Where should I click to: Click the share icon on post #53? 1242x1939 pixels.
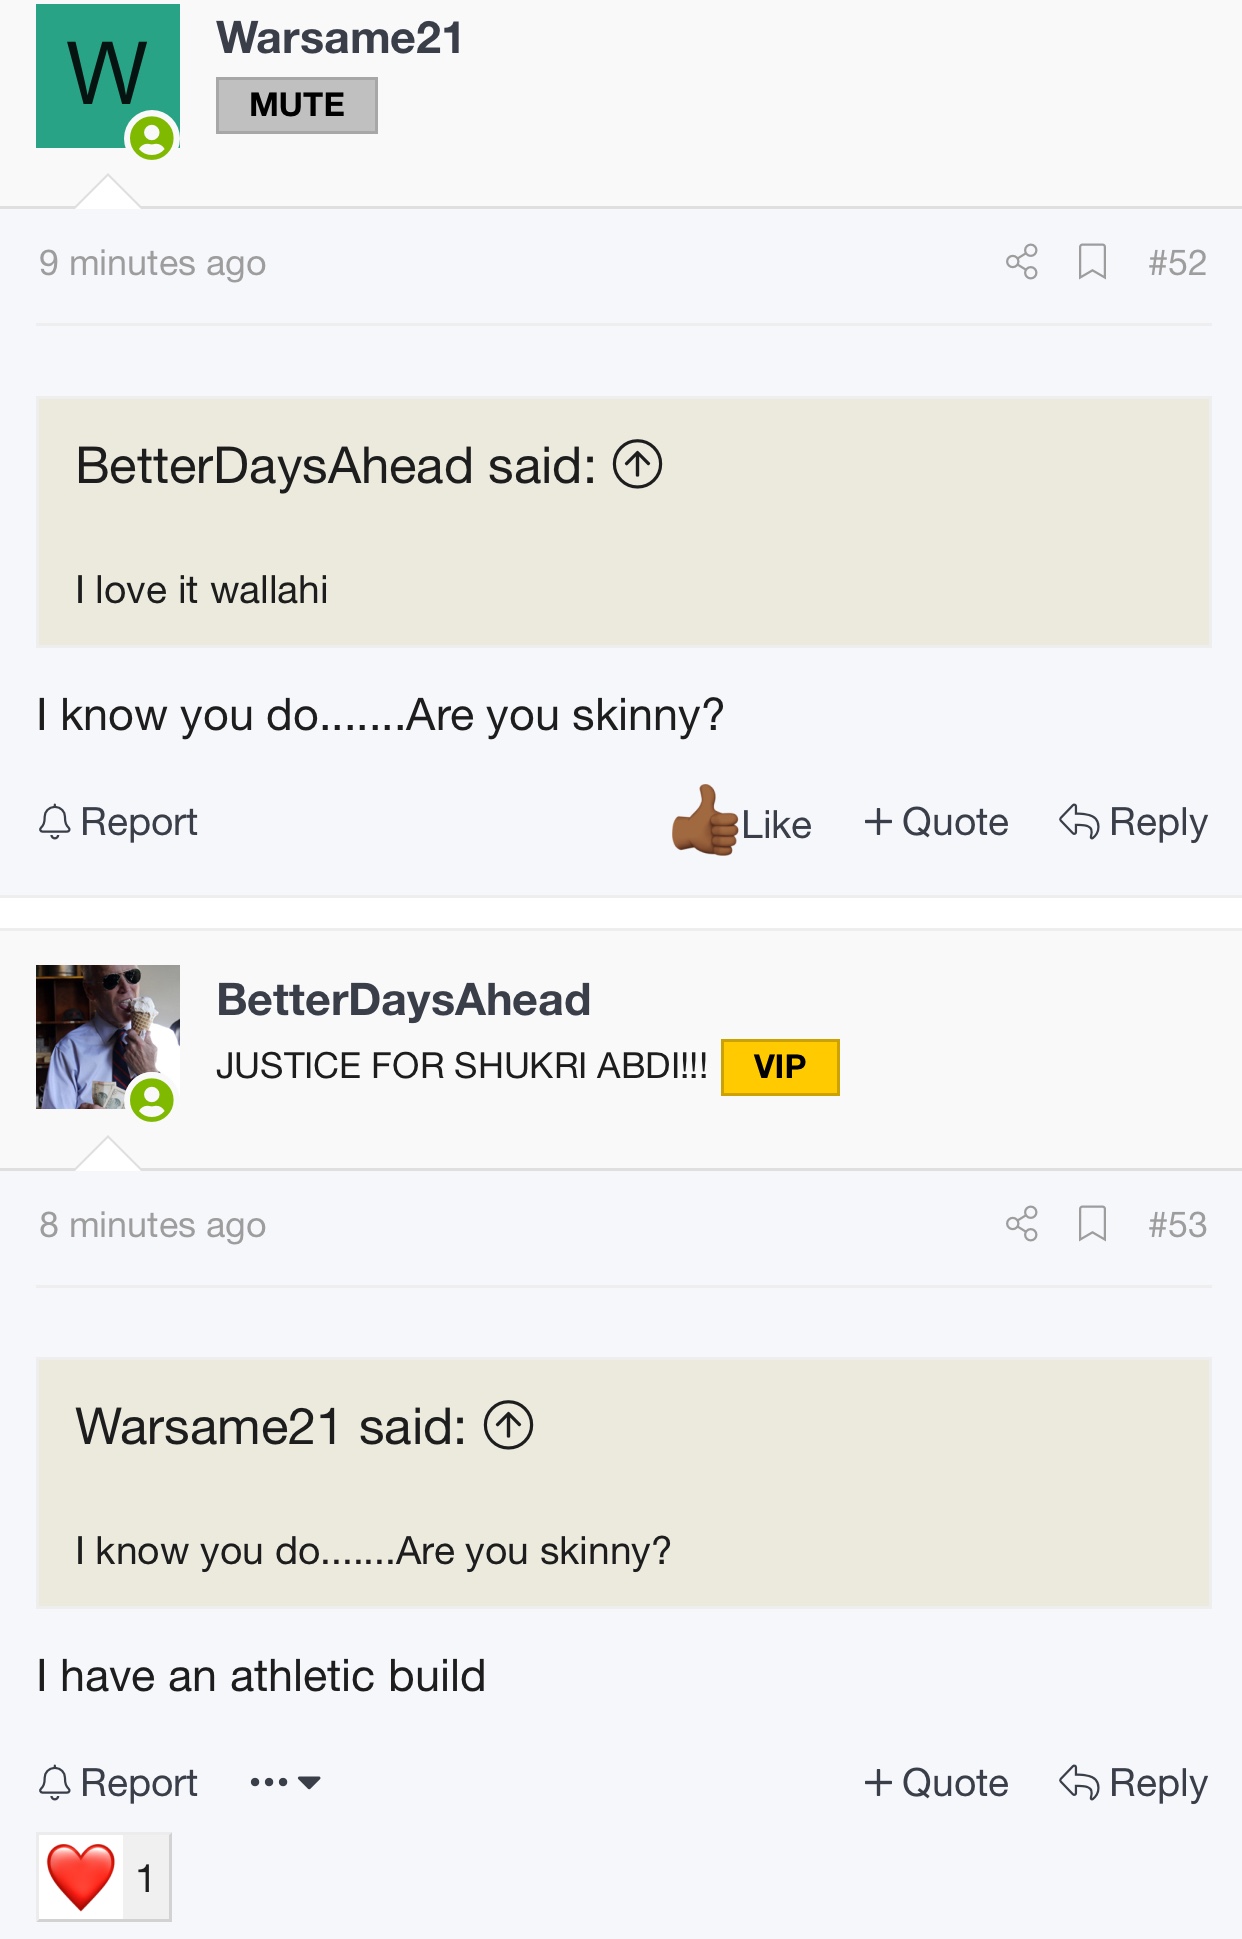click(x=1021, y=1224)
